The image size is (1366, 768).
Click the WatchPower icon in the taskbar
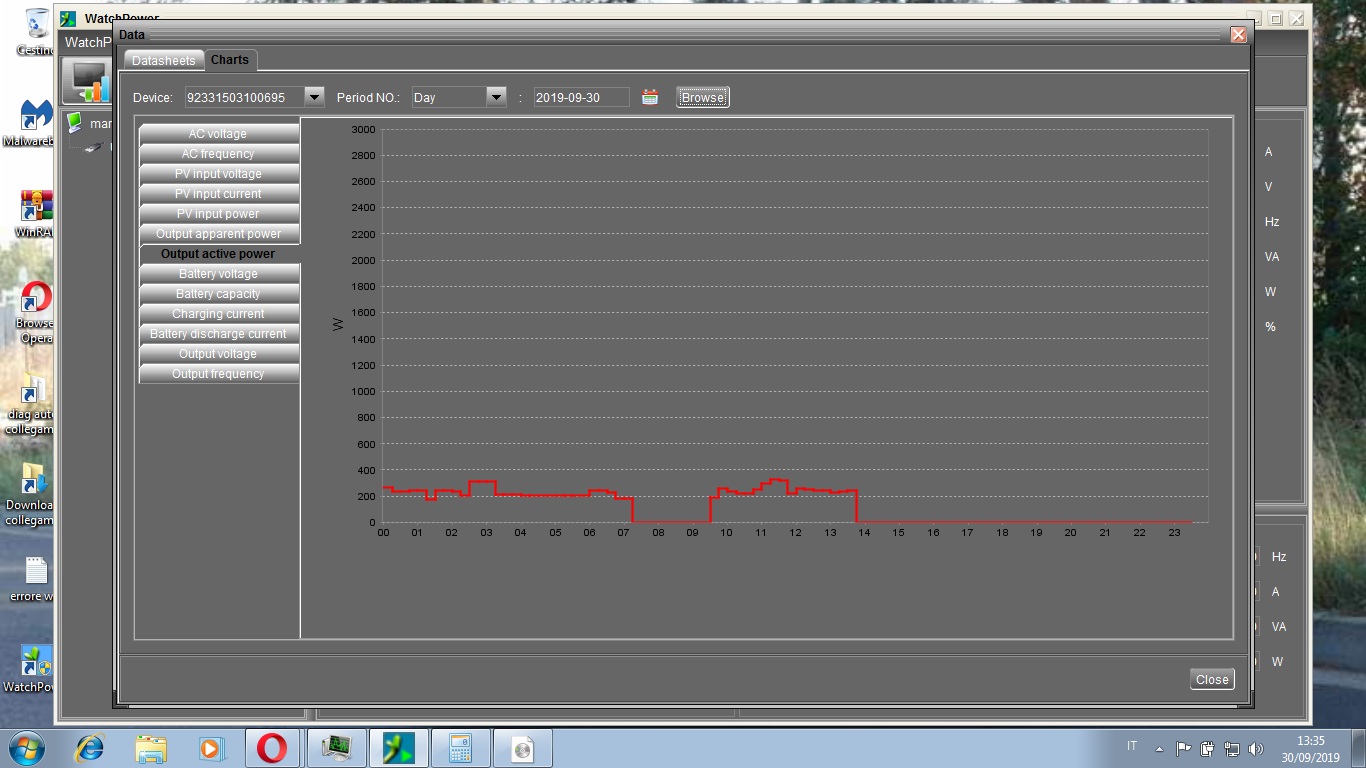(x=398, y=748)
